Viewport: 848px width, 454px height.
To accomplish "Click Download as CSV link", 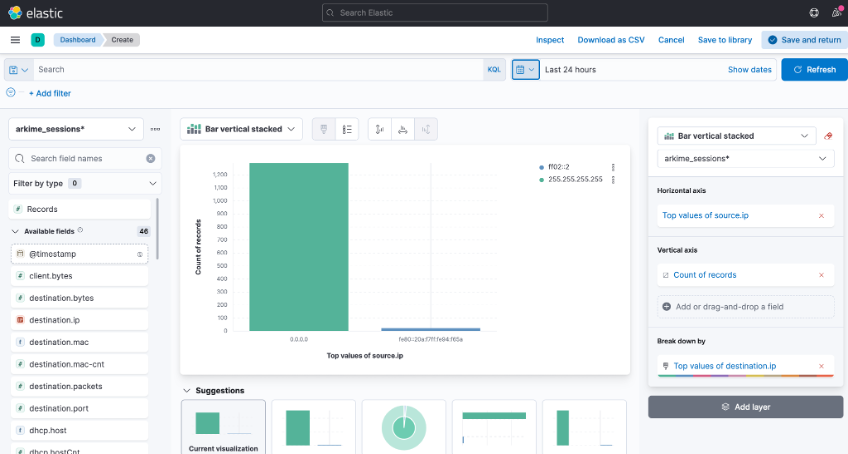I will coord(610,40).
